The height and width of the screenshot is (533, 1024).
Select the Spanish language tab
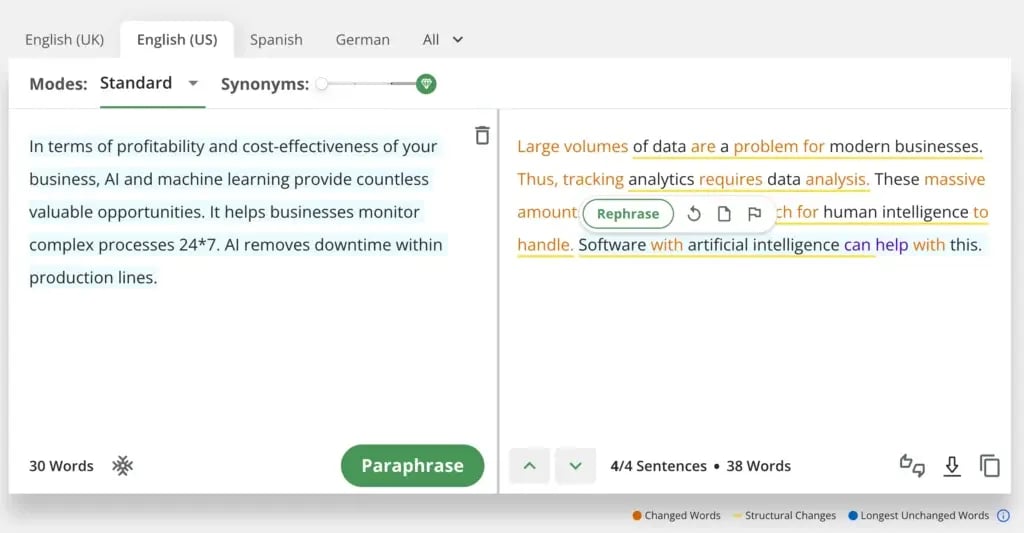276,40
